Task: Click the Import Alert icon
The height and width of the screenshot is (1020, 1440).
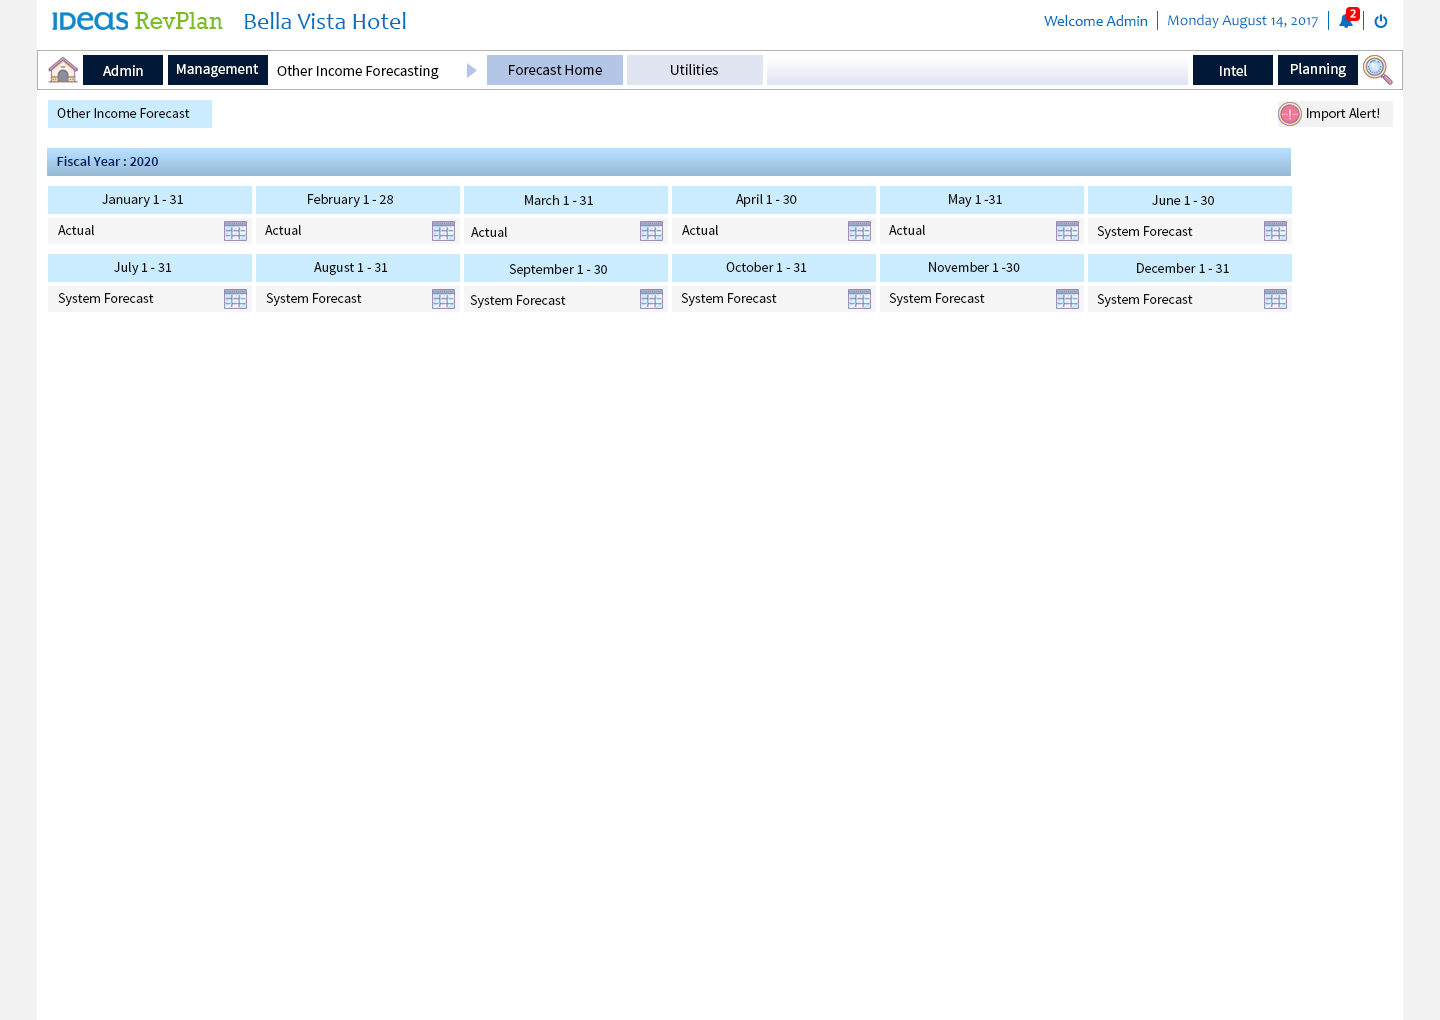Action: click(x=1290, y=114)
